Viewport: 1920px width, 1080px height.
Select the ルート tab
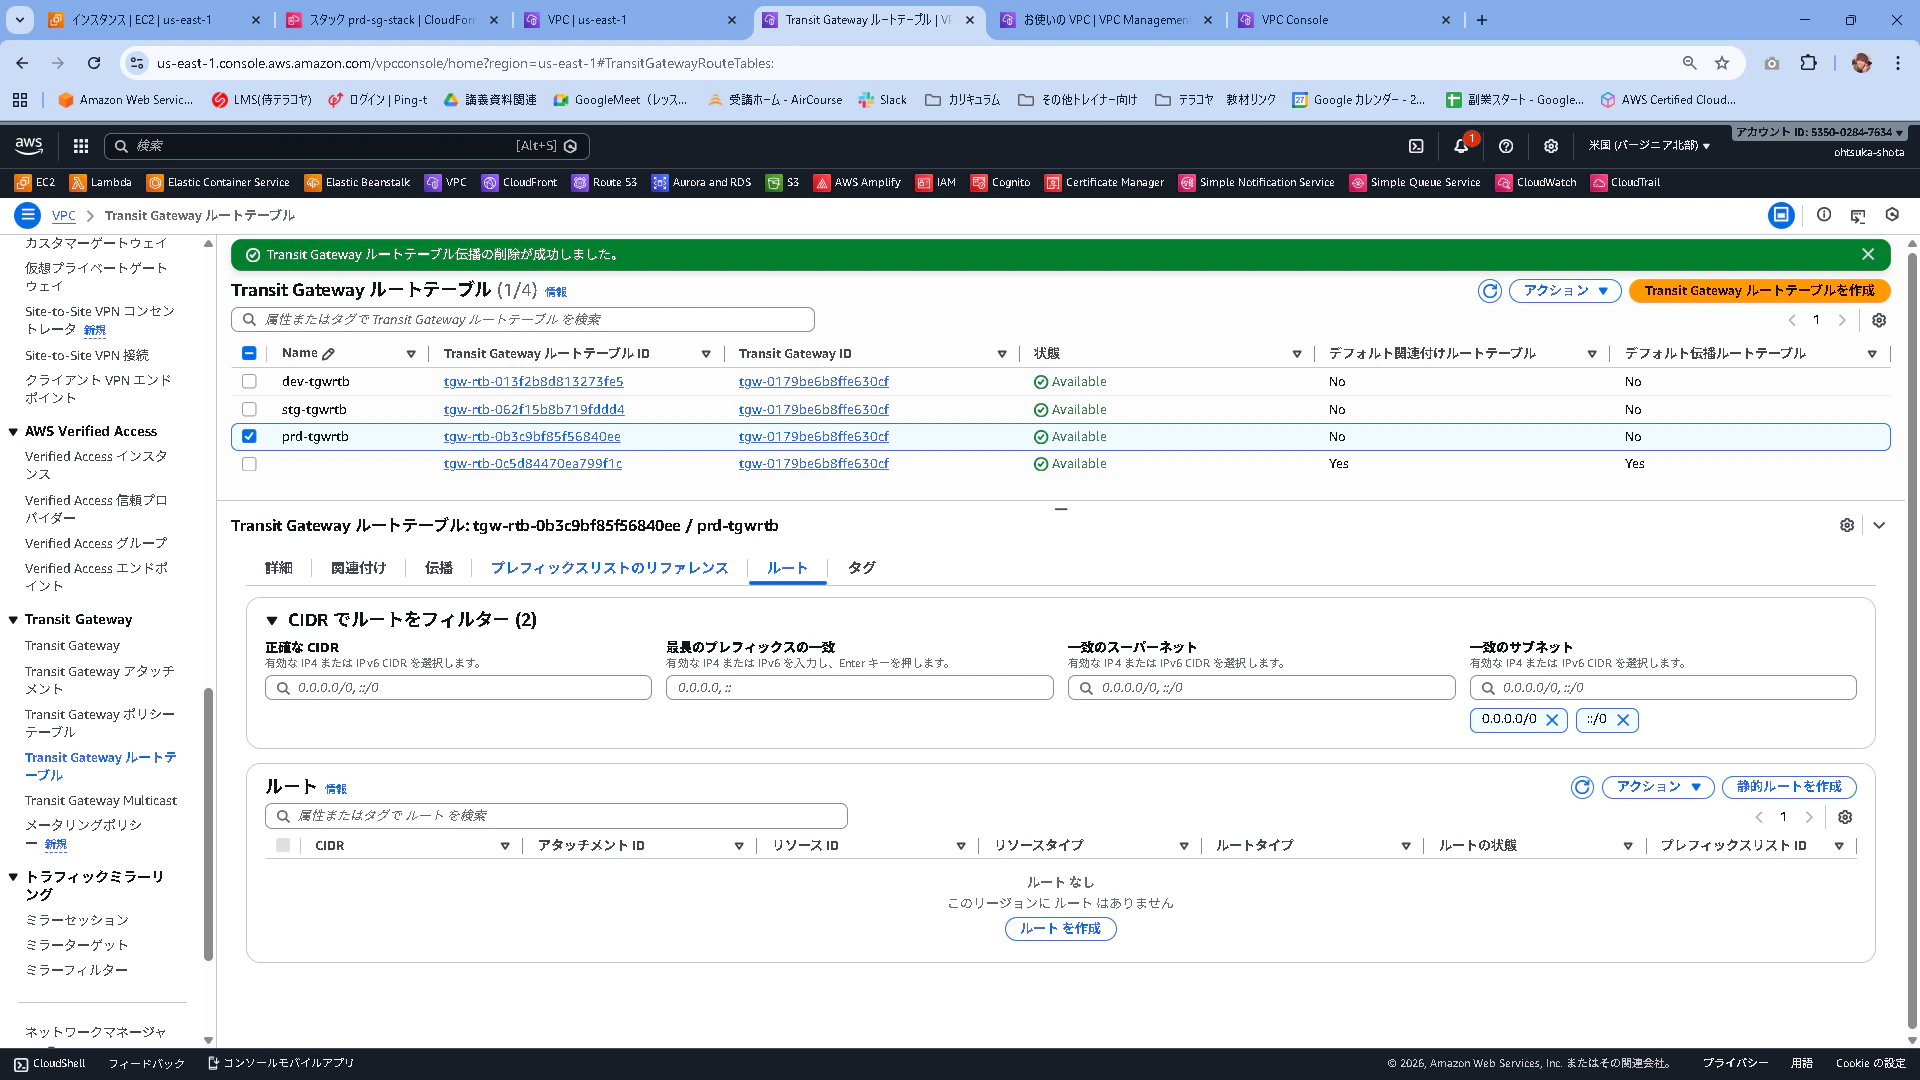pyautogui.click(x=787, y=568)
